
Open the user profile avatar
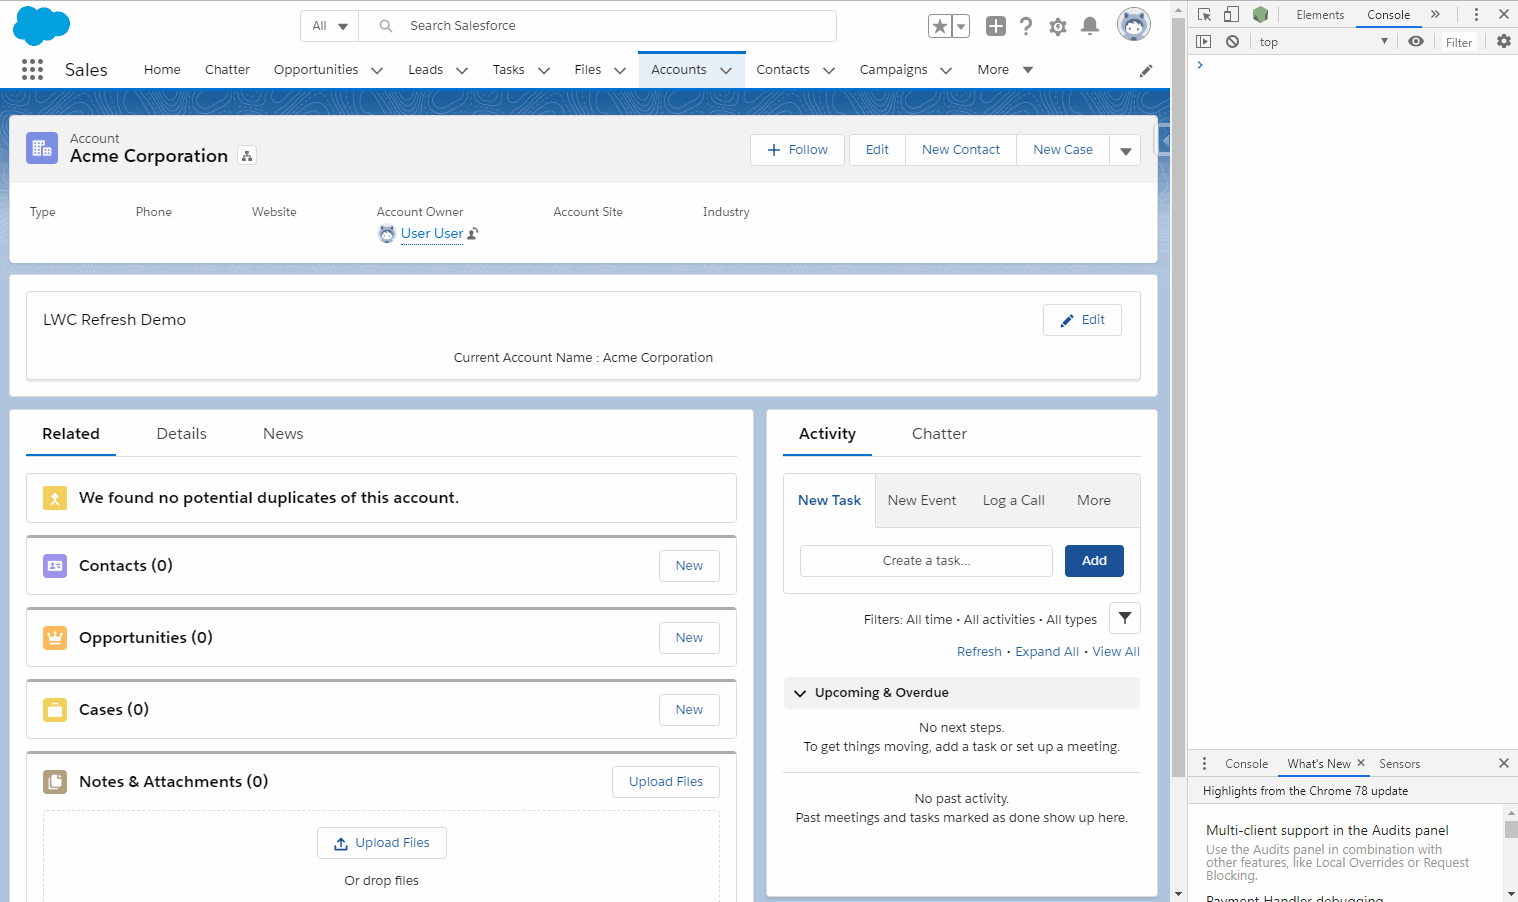[x=1134, y=24]
